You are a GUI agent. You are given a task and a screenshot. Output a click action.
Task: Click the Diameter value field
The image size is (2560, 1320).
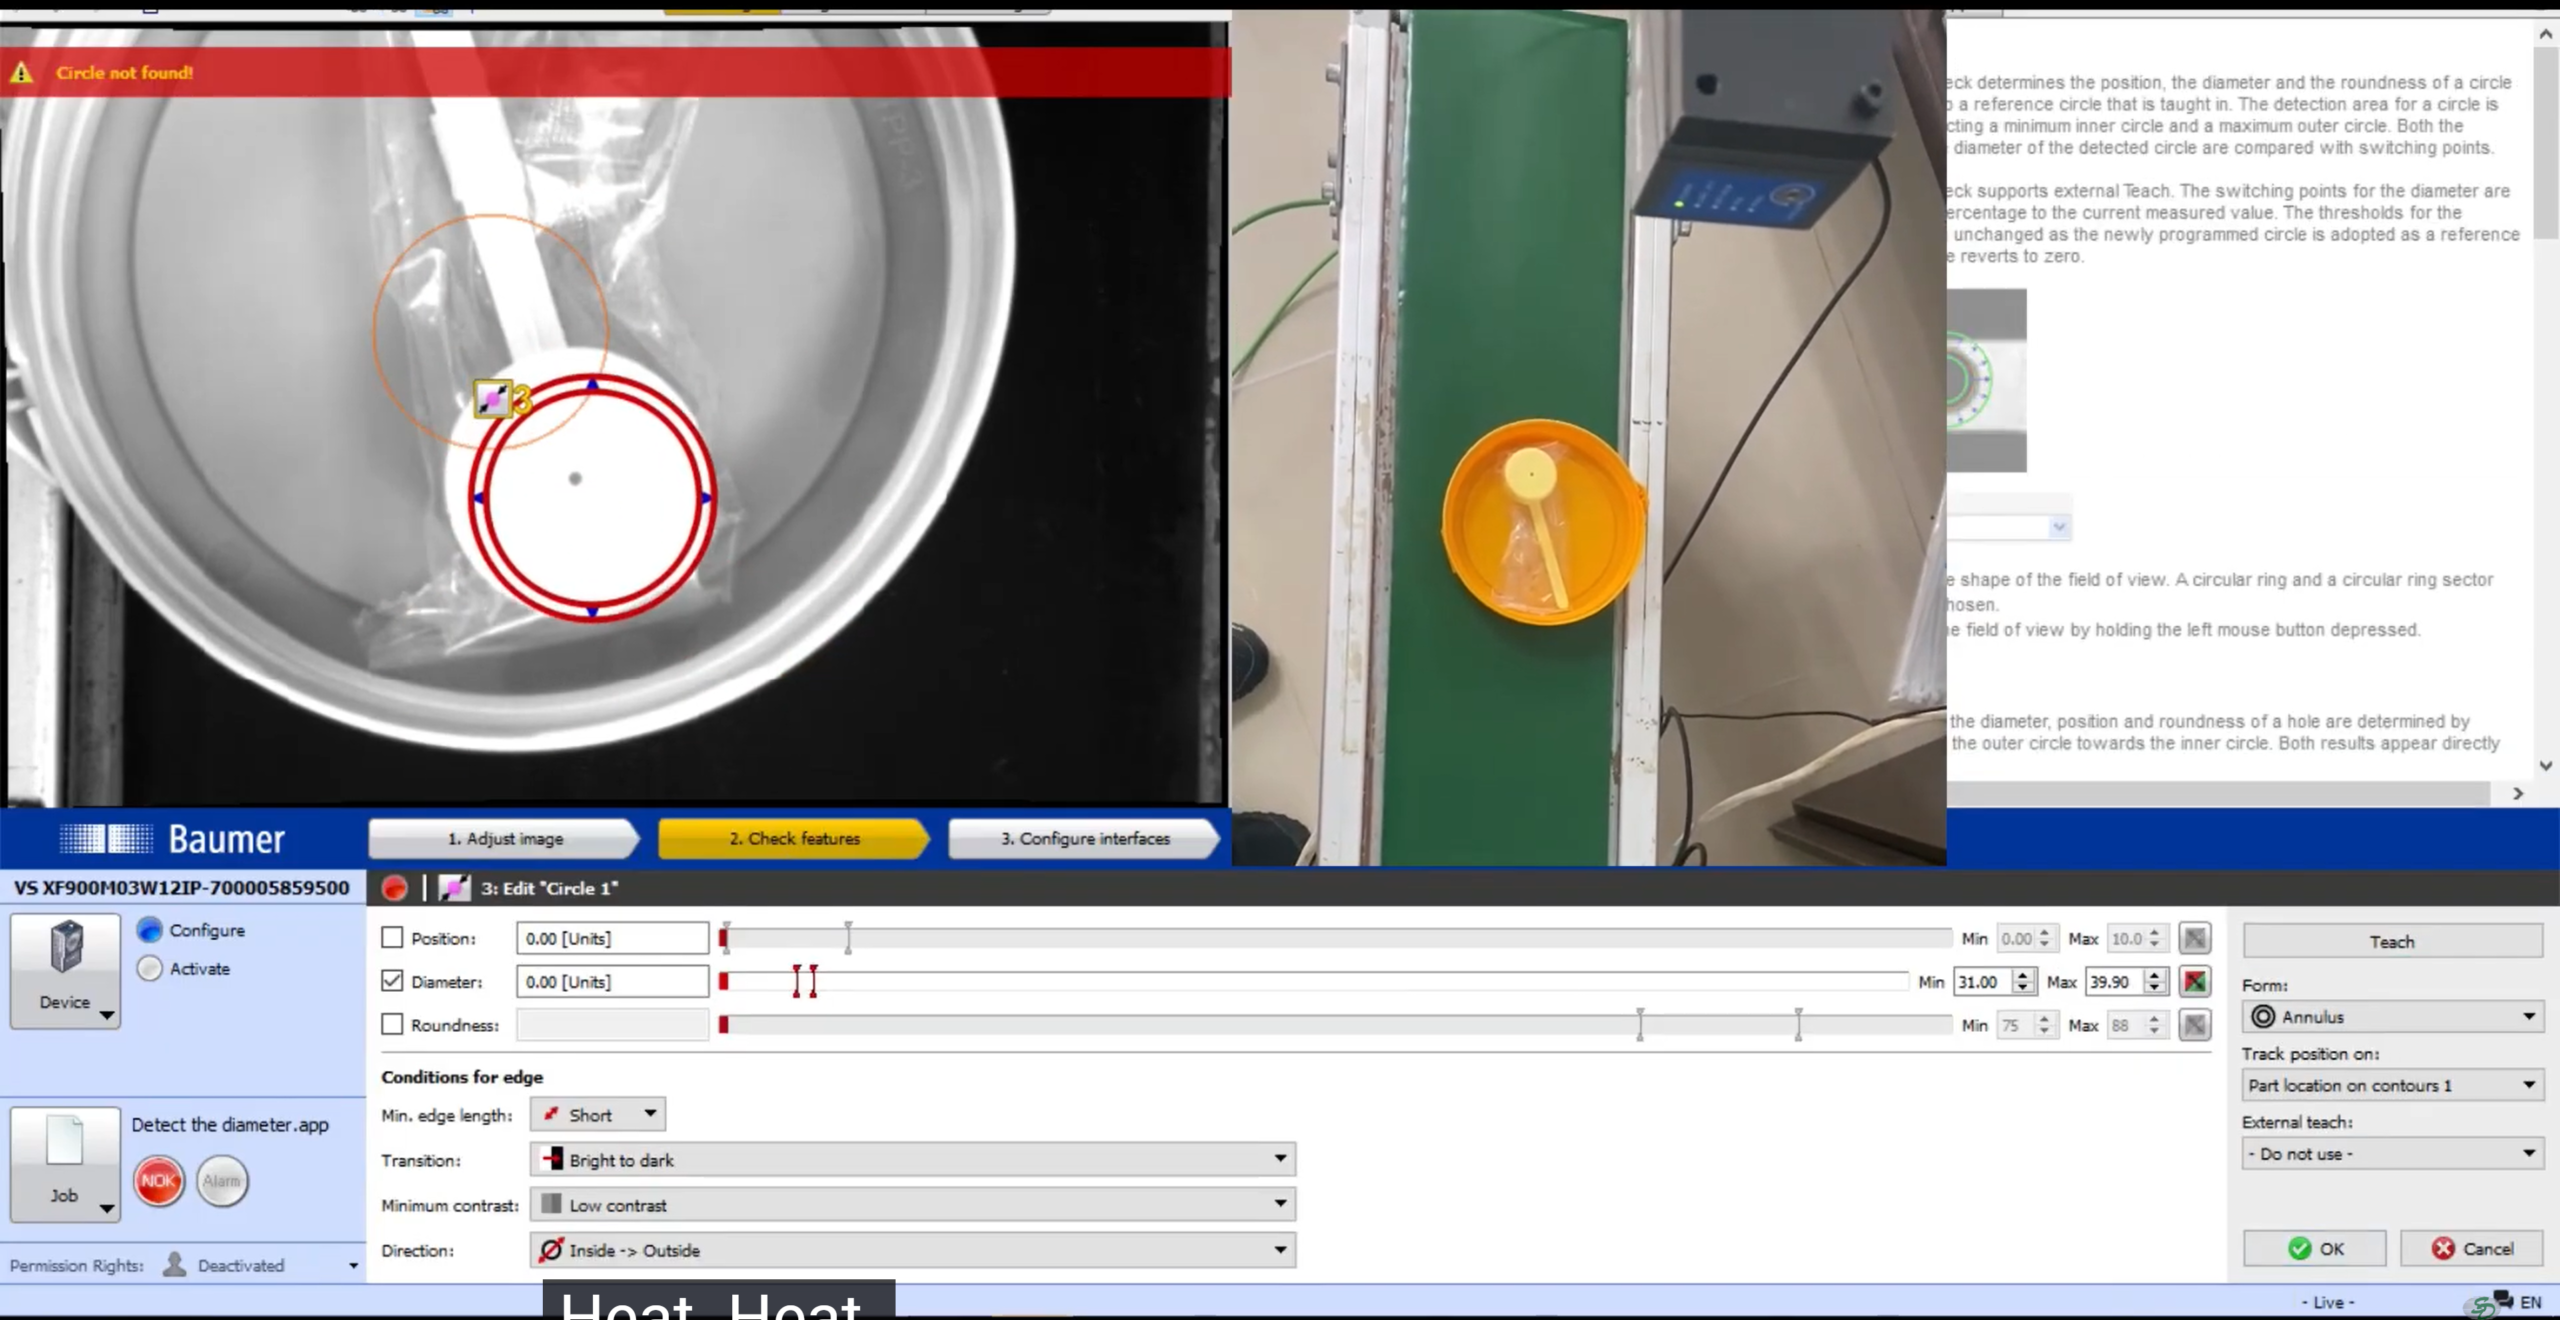coord(612,982)
